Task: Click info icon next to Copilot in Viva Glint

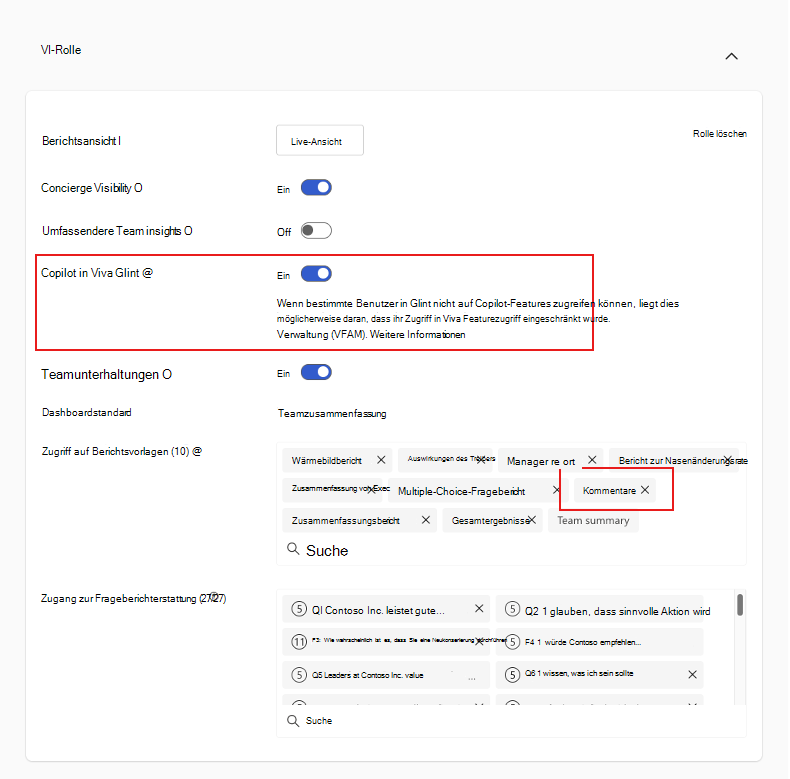Action: 147,273
